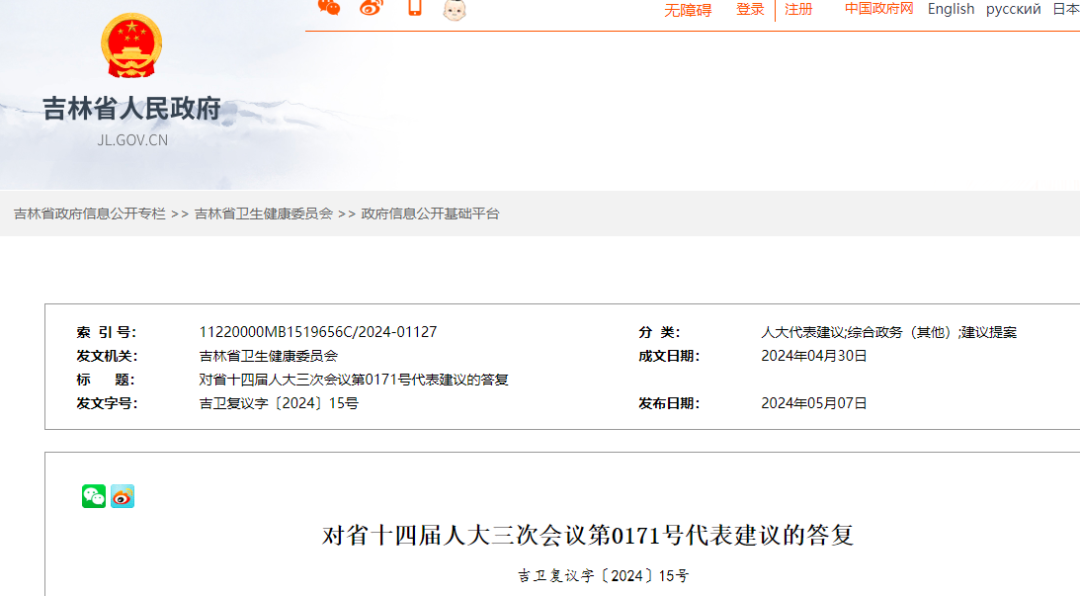Select 成文日期 value 2024年04月30日

(x=814, y=356)
